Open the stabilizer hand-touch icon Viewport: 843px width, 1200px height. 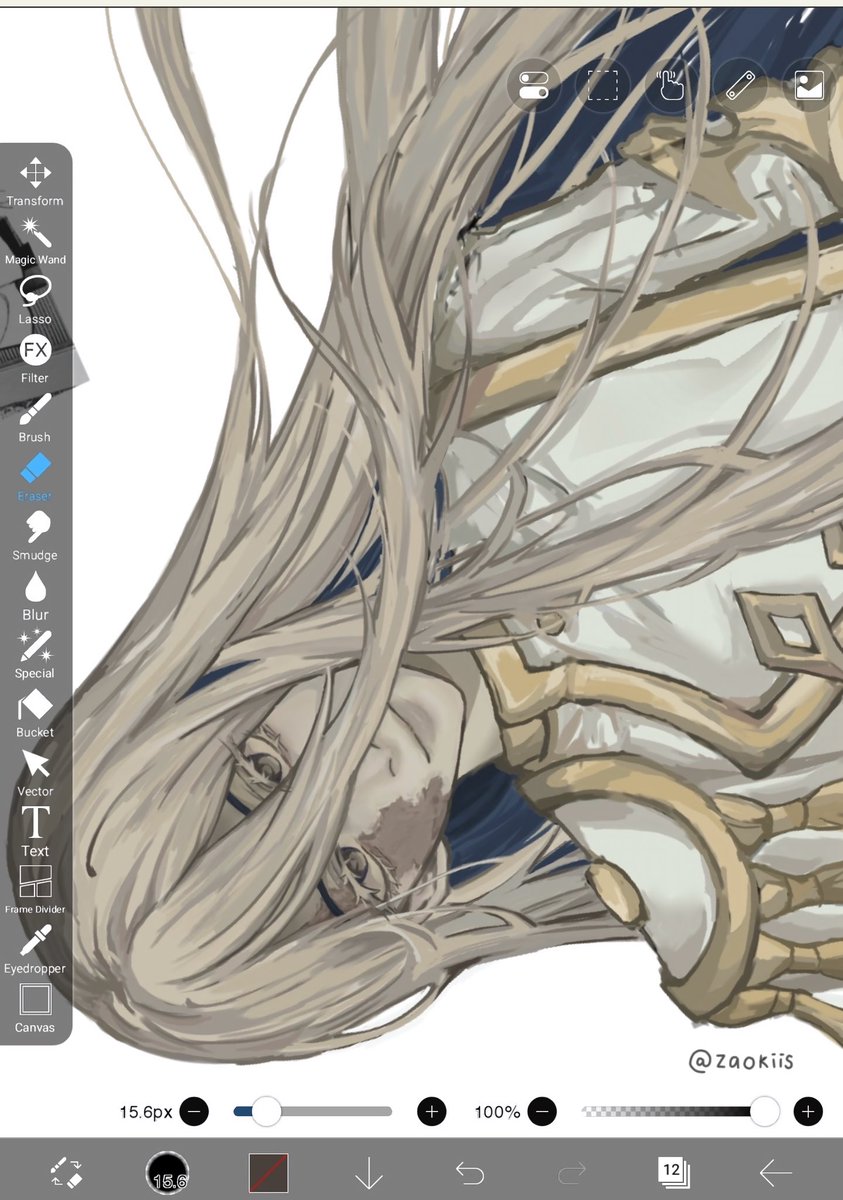[x=671, y=85]
